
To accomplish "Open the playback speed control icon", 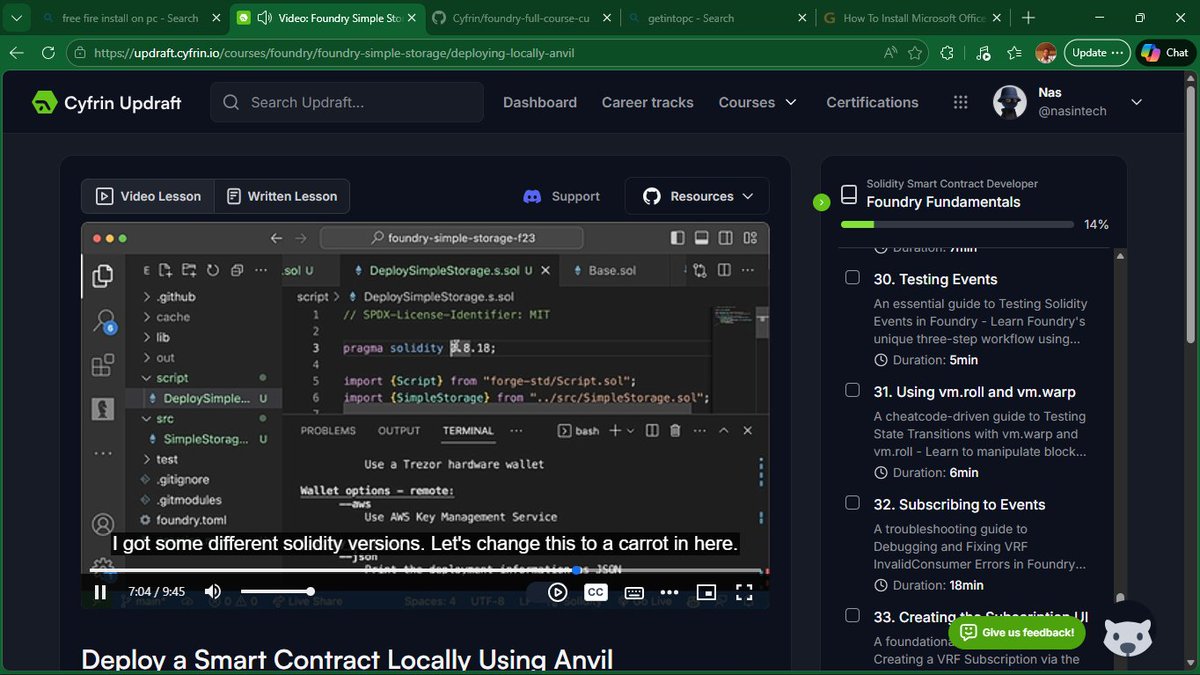I will pos(558,592).
